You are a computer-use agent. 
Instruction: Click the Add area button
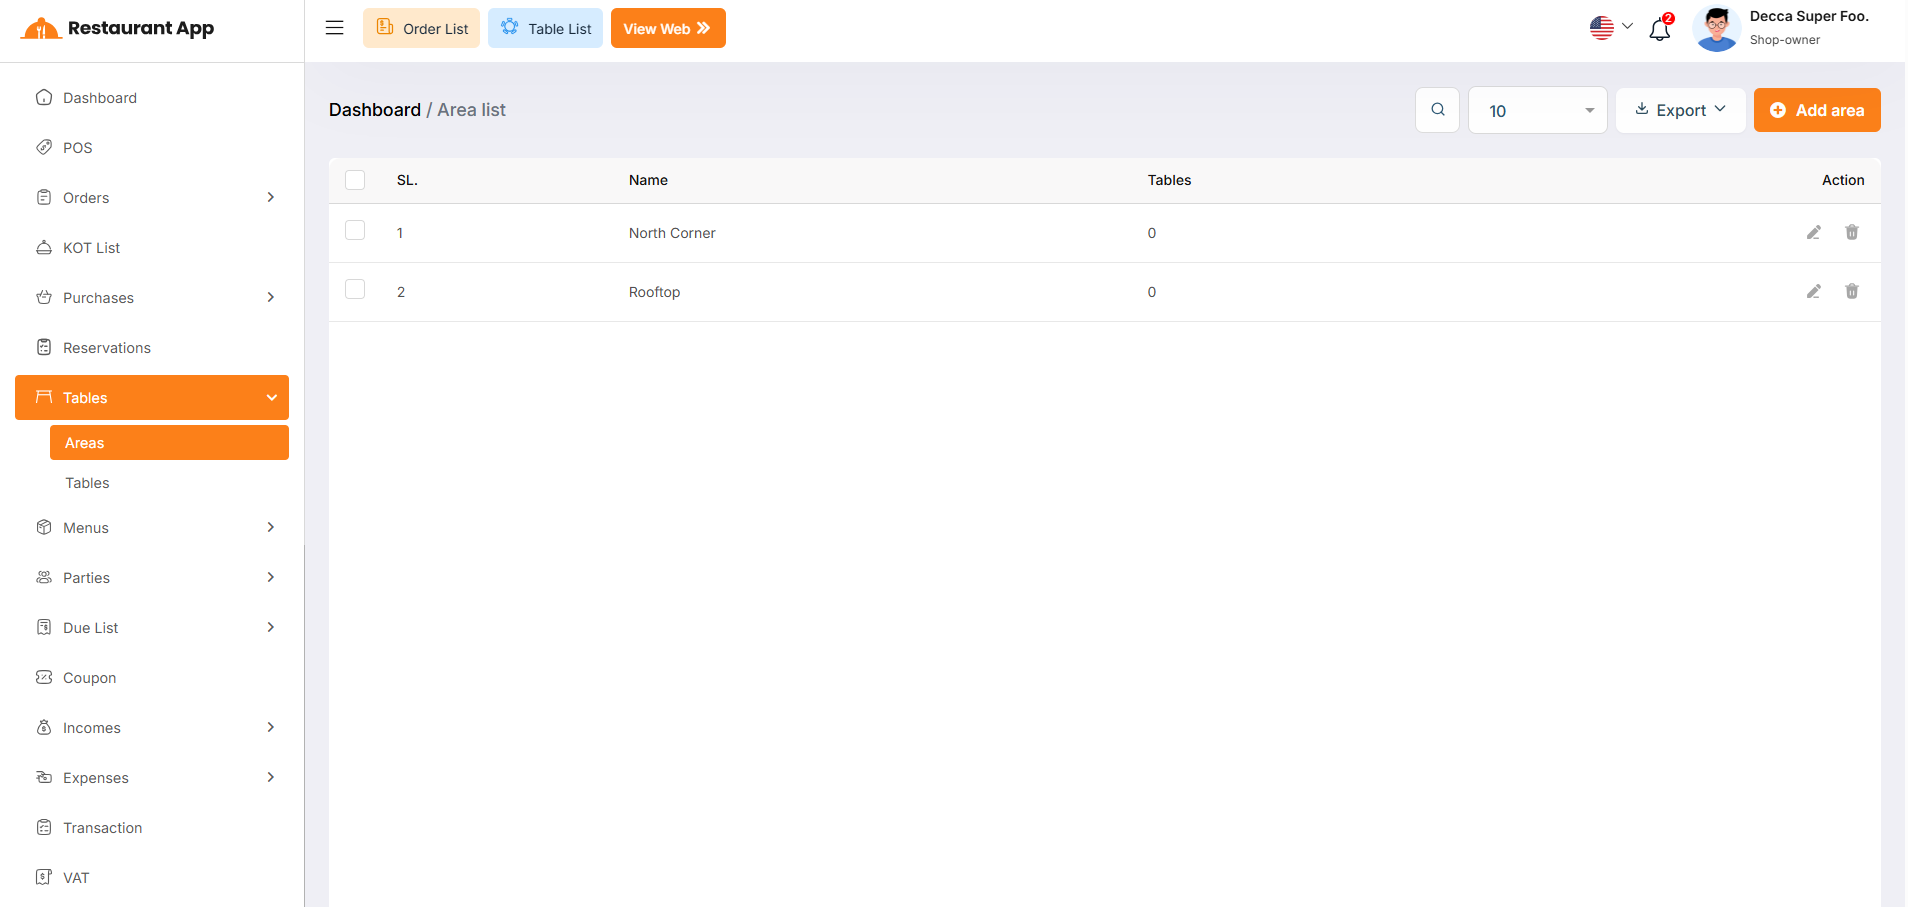tap(1817, 110)
